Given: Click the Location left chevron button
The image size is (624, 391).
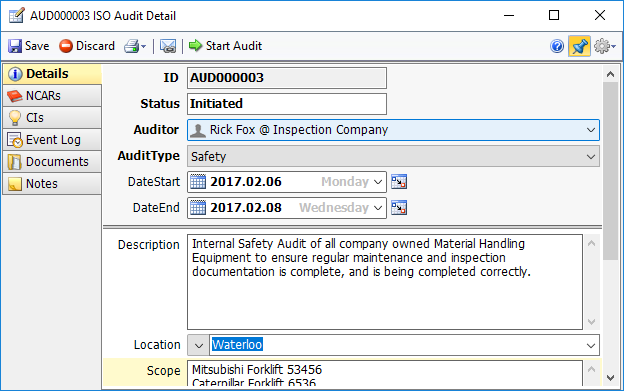Looking at the screenshot, I should (198, 345).
